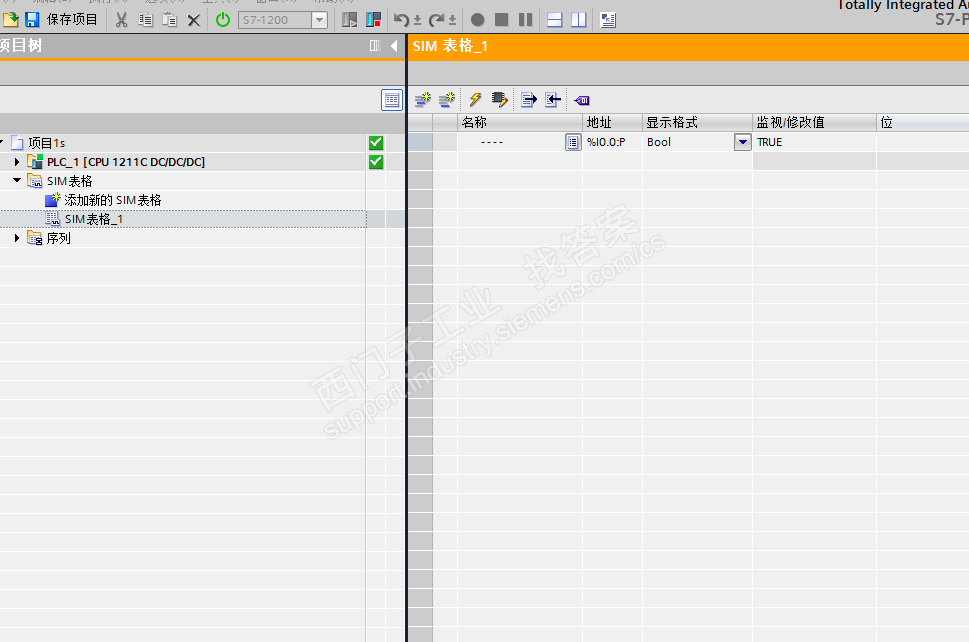Pause recording with the pause button
Image resolution: width=969 pixels, height=642 pixels.
(526, 20)
